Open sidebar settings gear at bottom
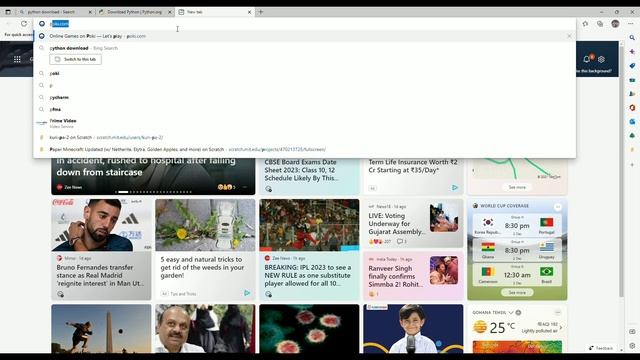Screen dimensions: 640x360 632,345
